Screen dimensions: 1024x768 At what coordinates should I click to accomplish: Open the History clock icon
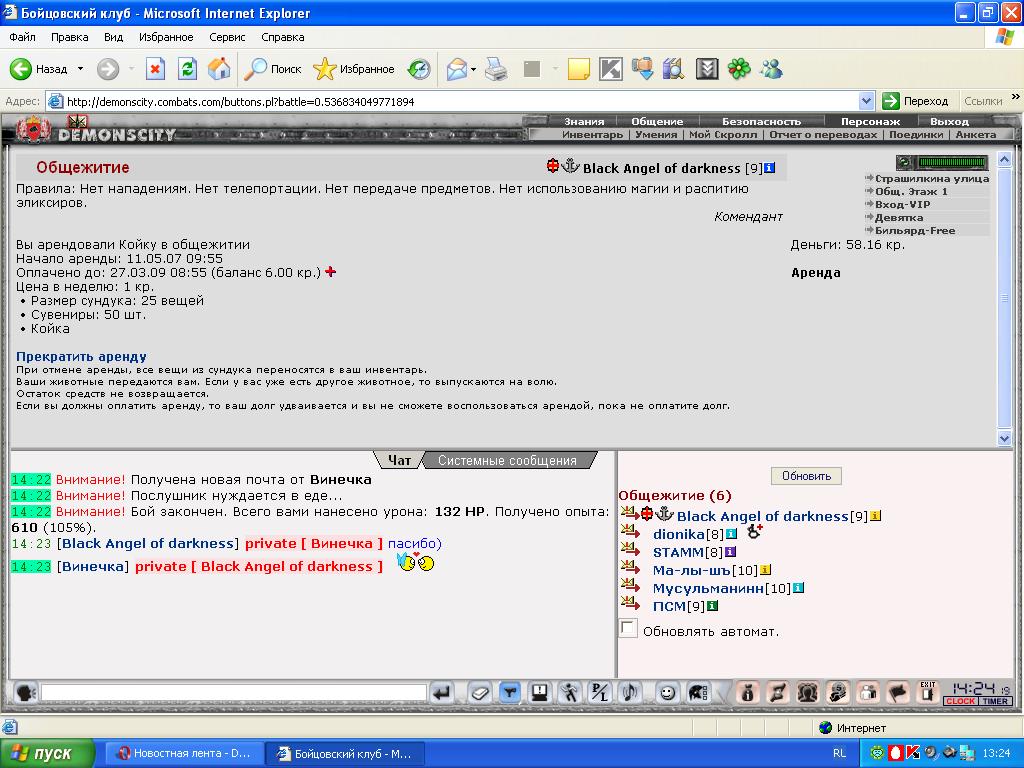419,69
